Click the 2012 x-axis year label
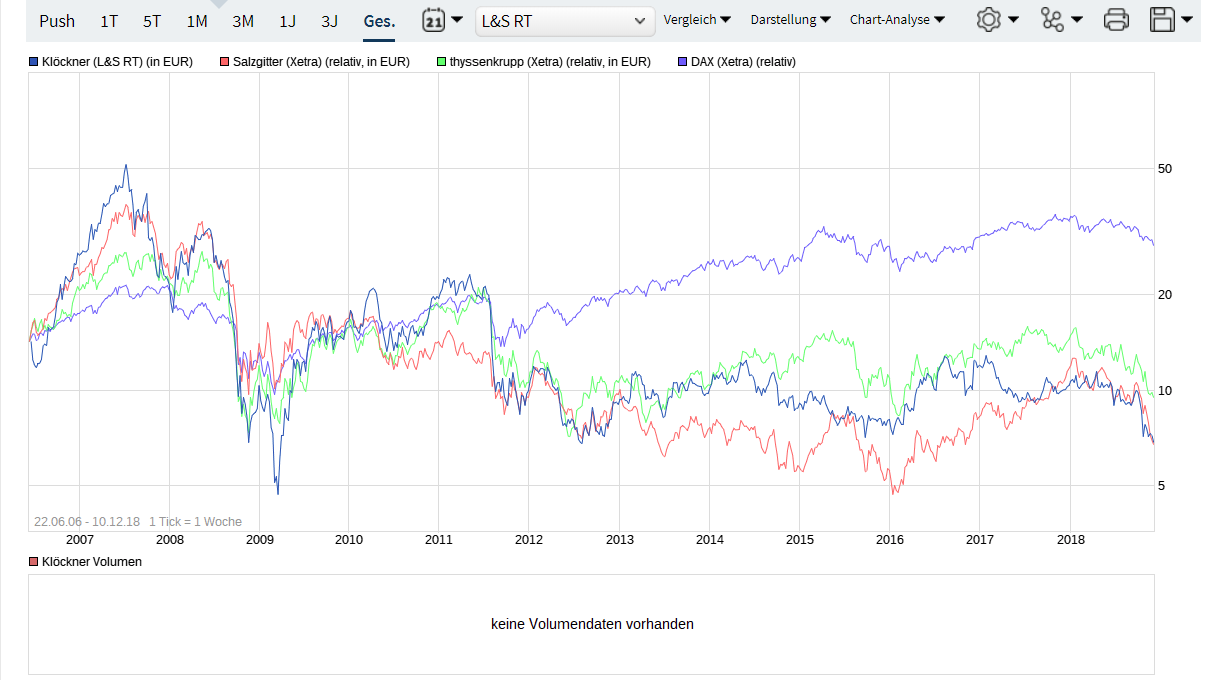Viewport: 1210px width, 680px height. pos(529,540)
